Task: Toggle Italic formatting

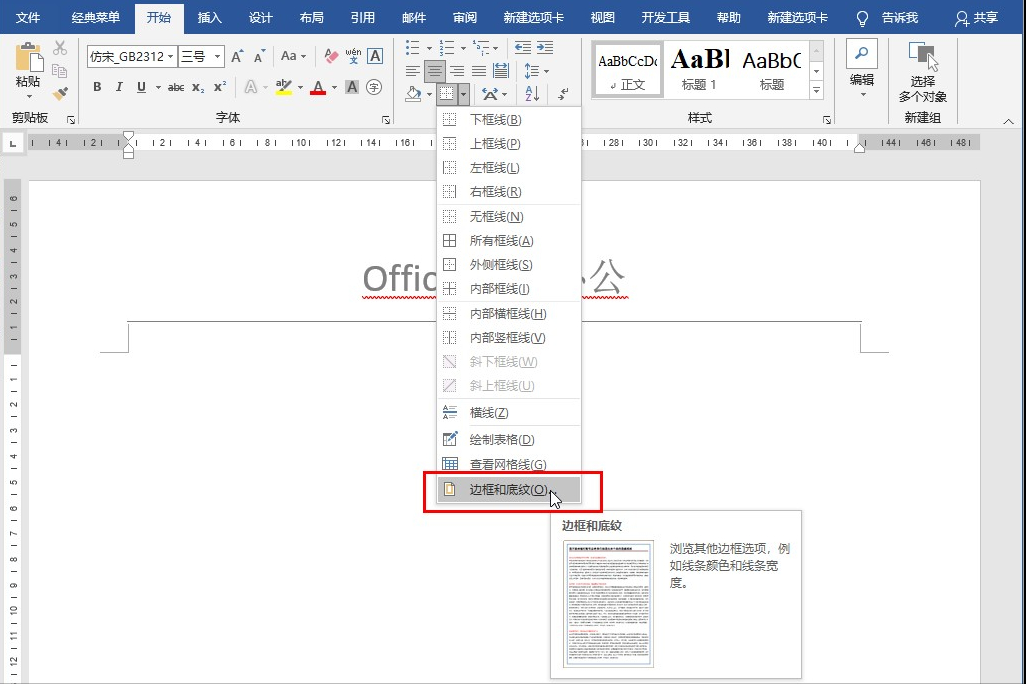Action: point(118,87)
